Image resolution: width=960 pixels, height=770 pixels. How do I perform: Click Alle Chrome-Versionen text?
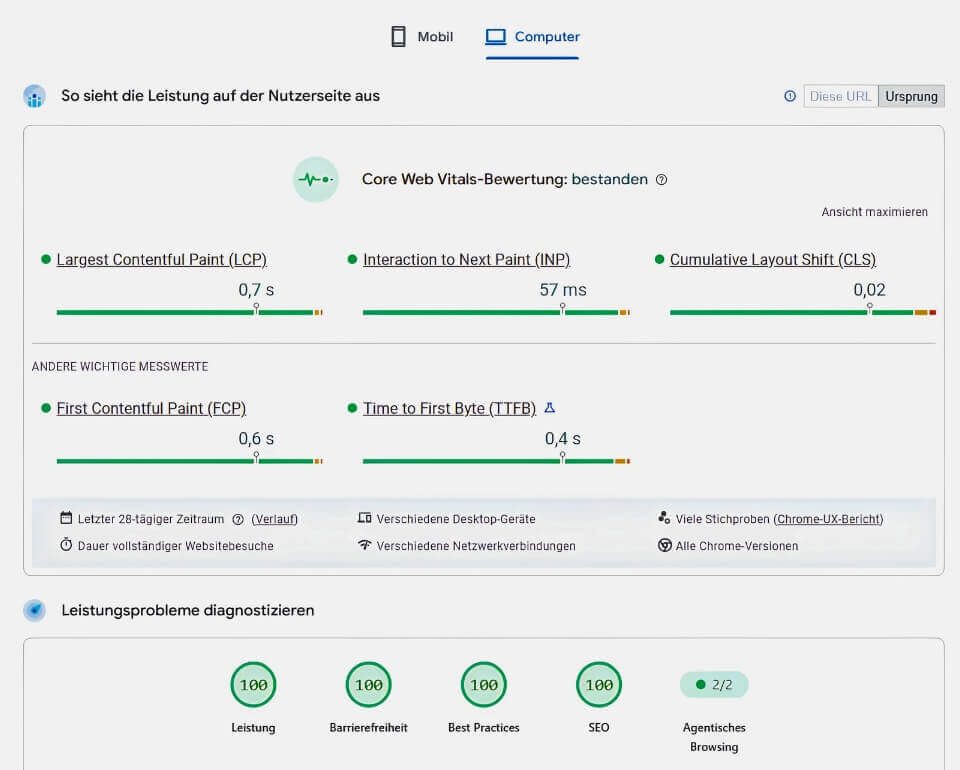[x=737, y=546]
